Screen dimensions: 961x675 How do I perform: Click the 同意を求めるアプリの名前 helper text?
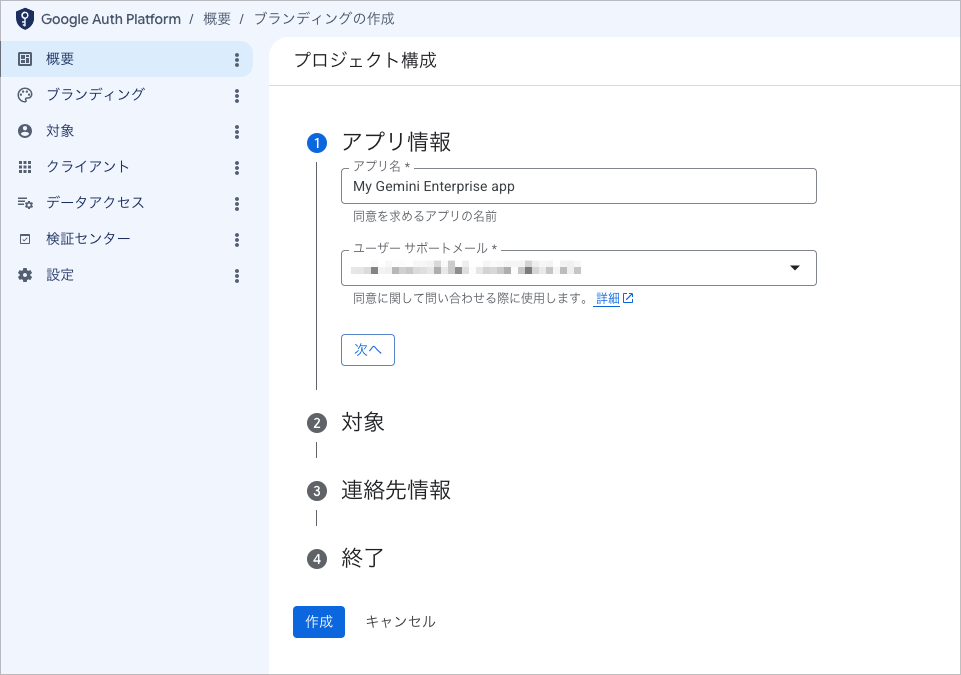[x=425, y=216]
